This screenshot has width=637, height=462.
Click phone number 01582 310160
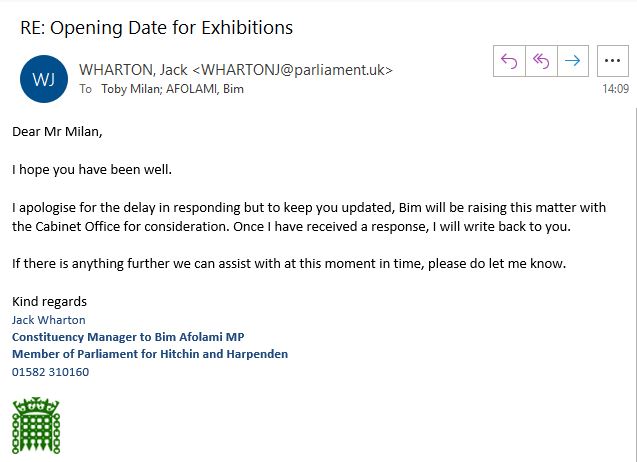tap(50, 372)
